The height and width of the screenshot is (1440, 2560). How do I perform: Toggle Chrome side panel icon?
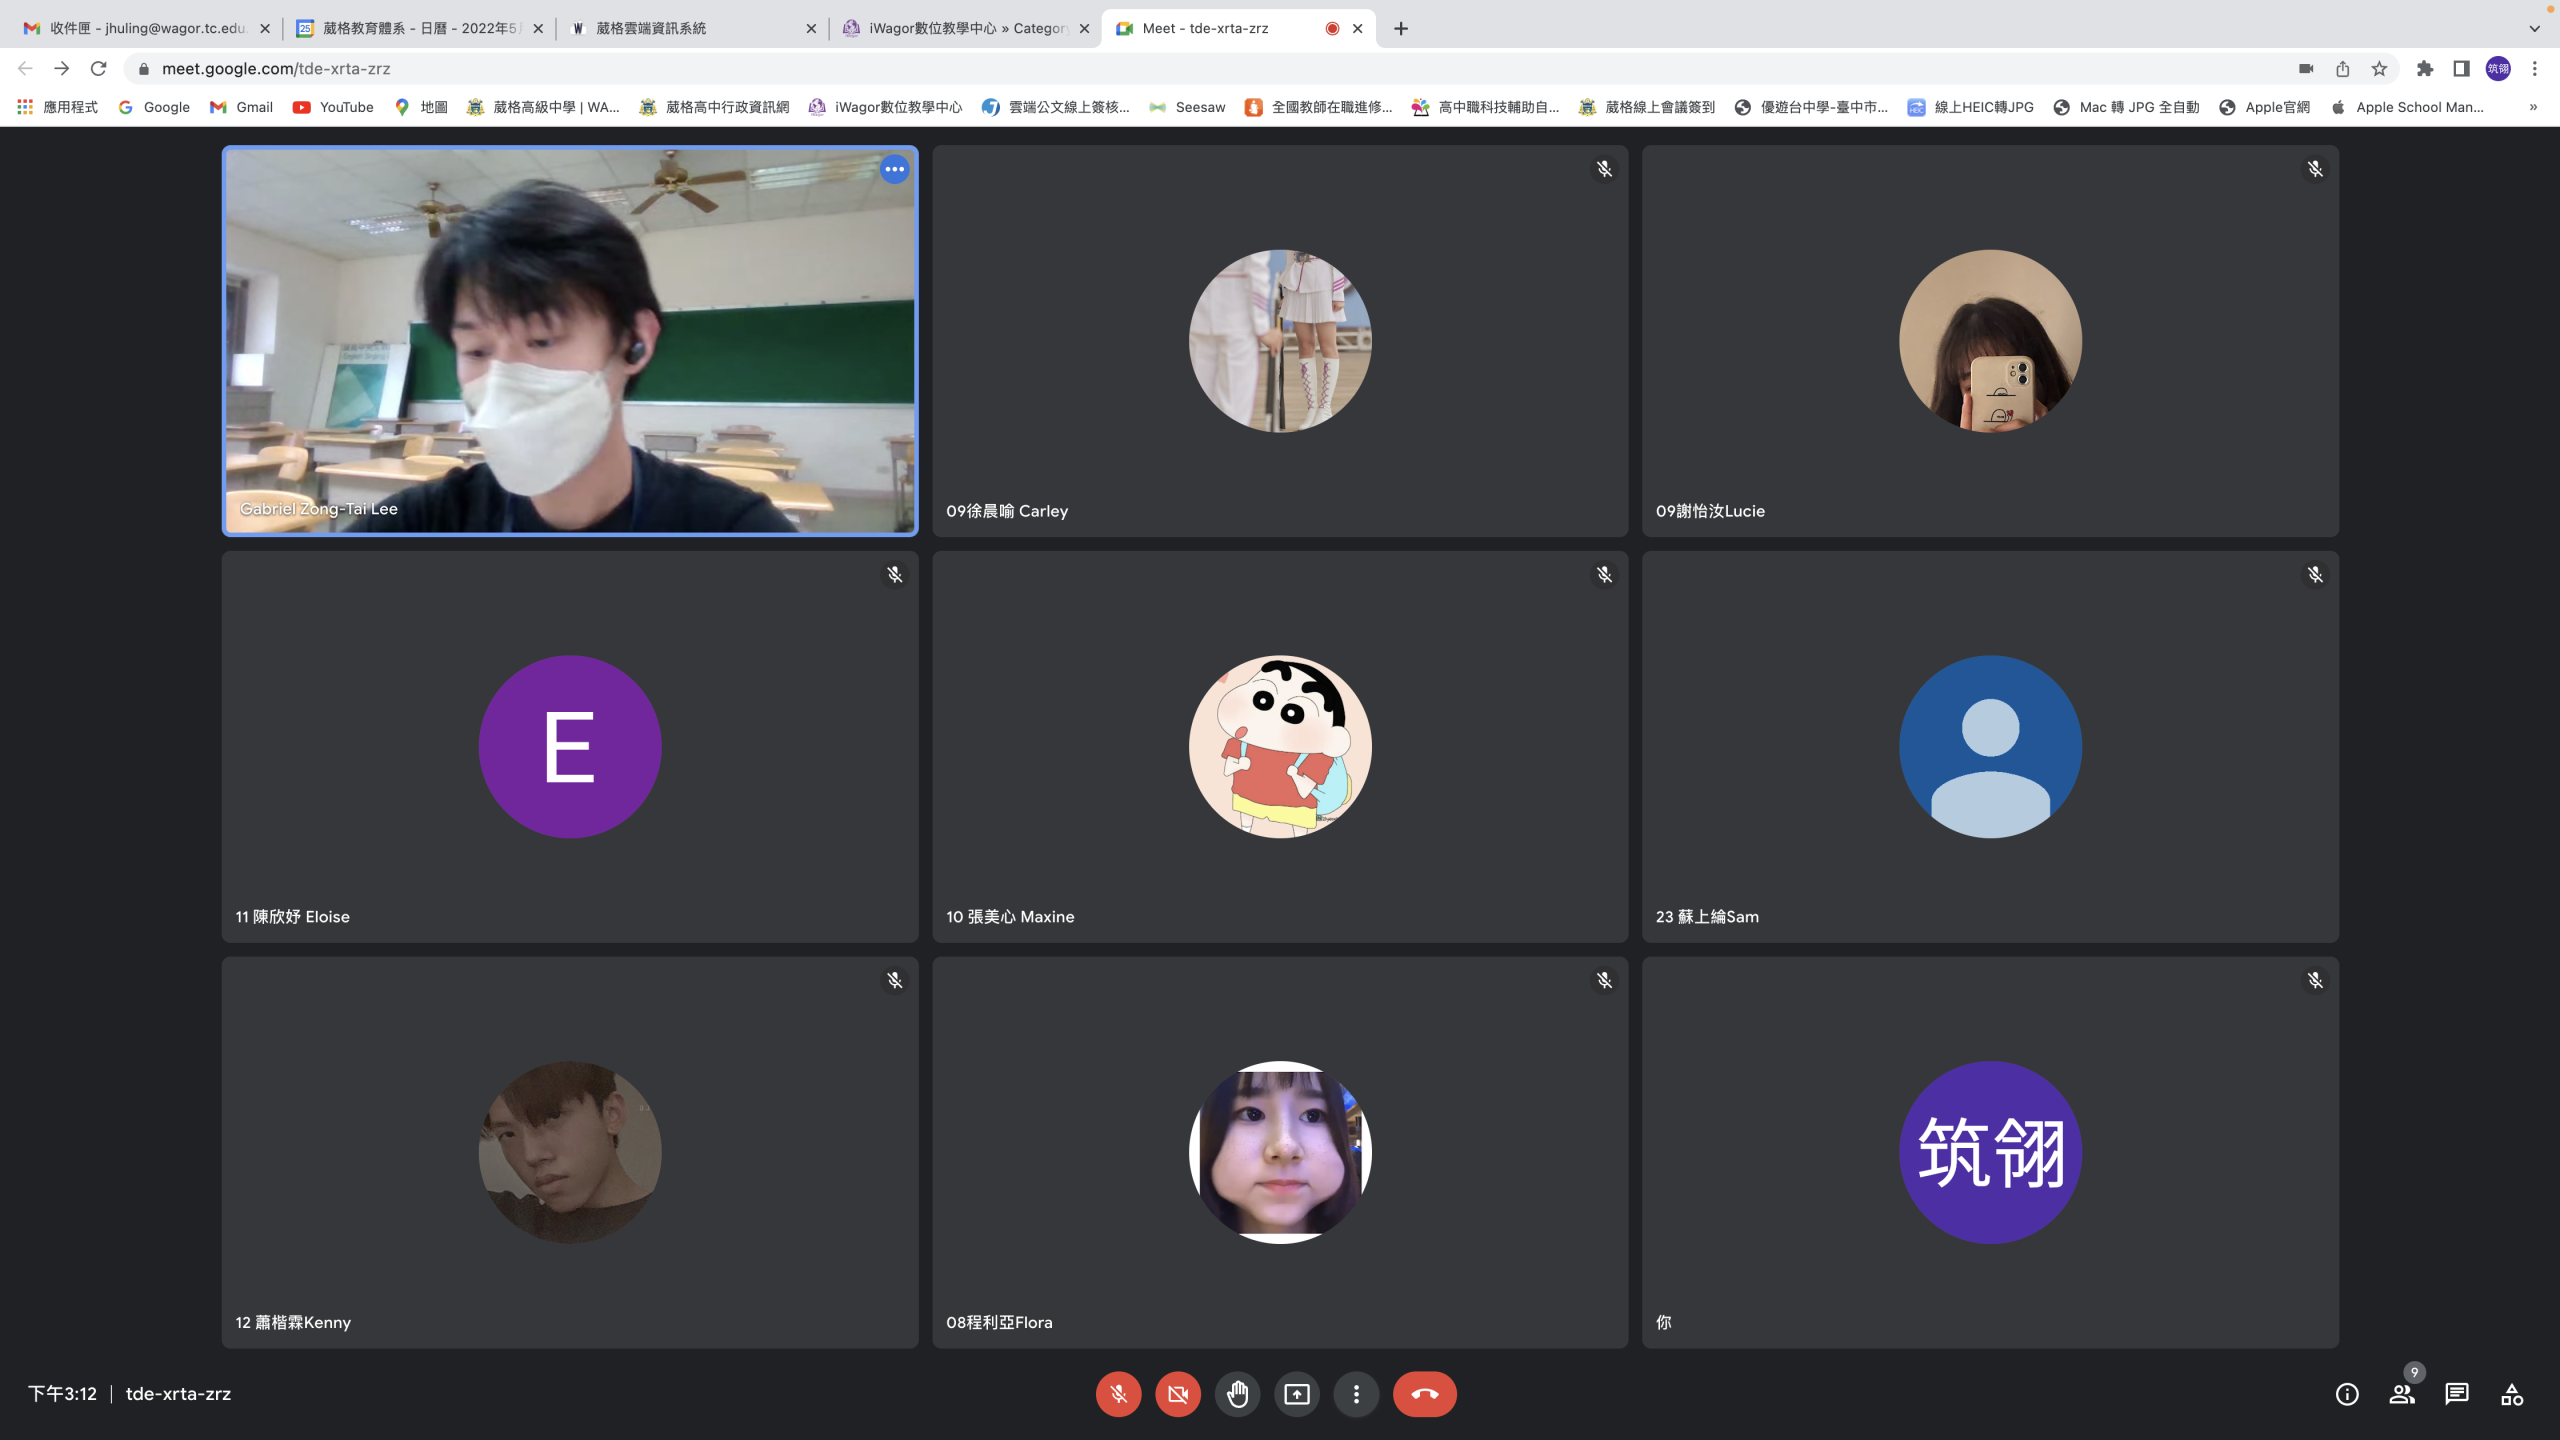point(2461,69)
